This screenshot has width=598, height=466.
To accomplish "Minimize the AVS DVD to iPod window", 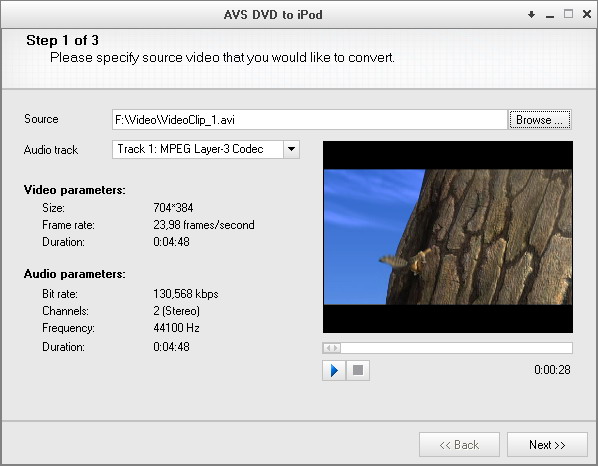I will pos(550,15).
